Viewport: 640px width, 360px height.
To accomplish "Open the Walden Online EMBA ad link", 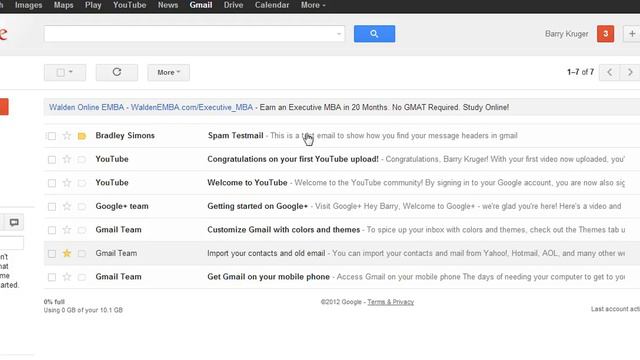I will (x=151, y=107).
